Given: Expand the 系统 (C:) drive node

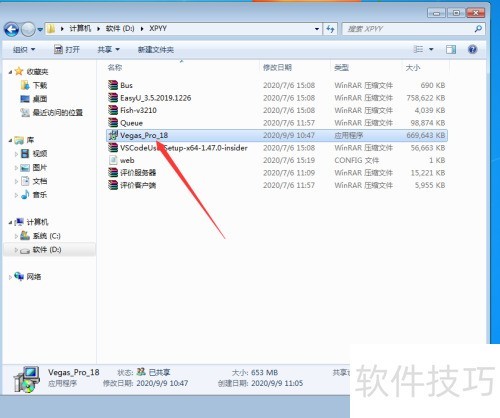Looking at the screenshot, I should (x=16, y=236).
